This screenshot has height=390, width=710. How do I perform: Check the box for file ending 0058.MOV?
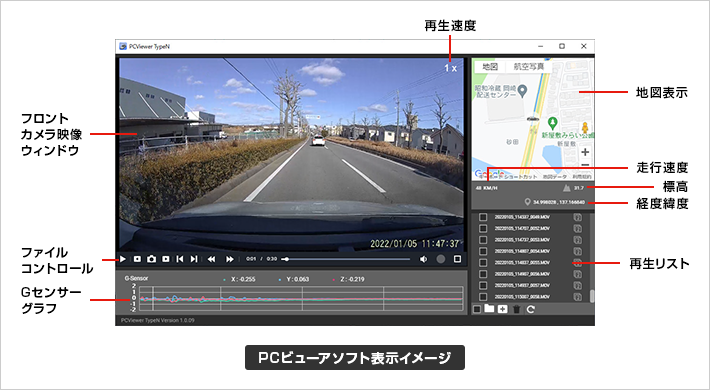pos(483,297)
